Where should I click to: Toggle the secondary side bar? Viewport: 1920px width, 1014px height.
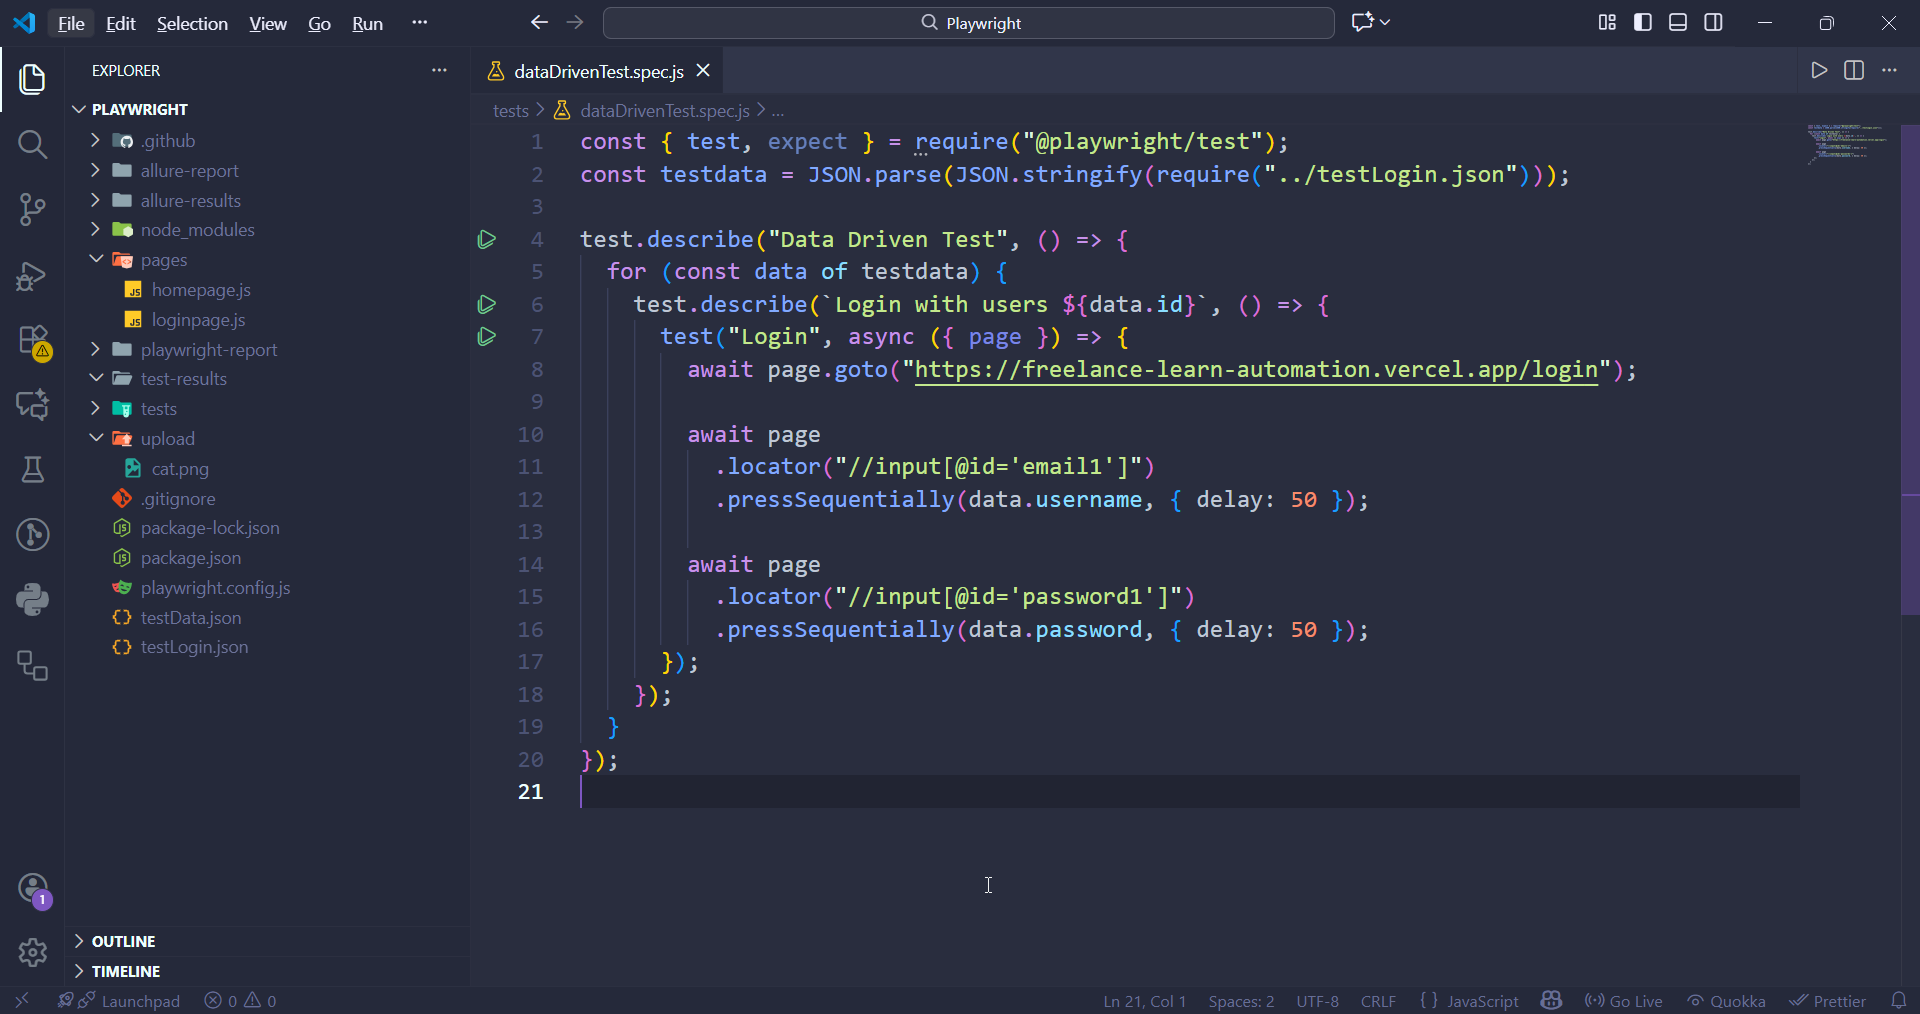click(1713, 23)
